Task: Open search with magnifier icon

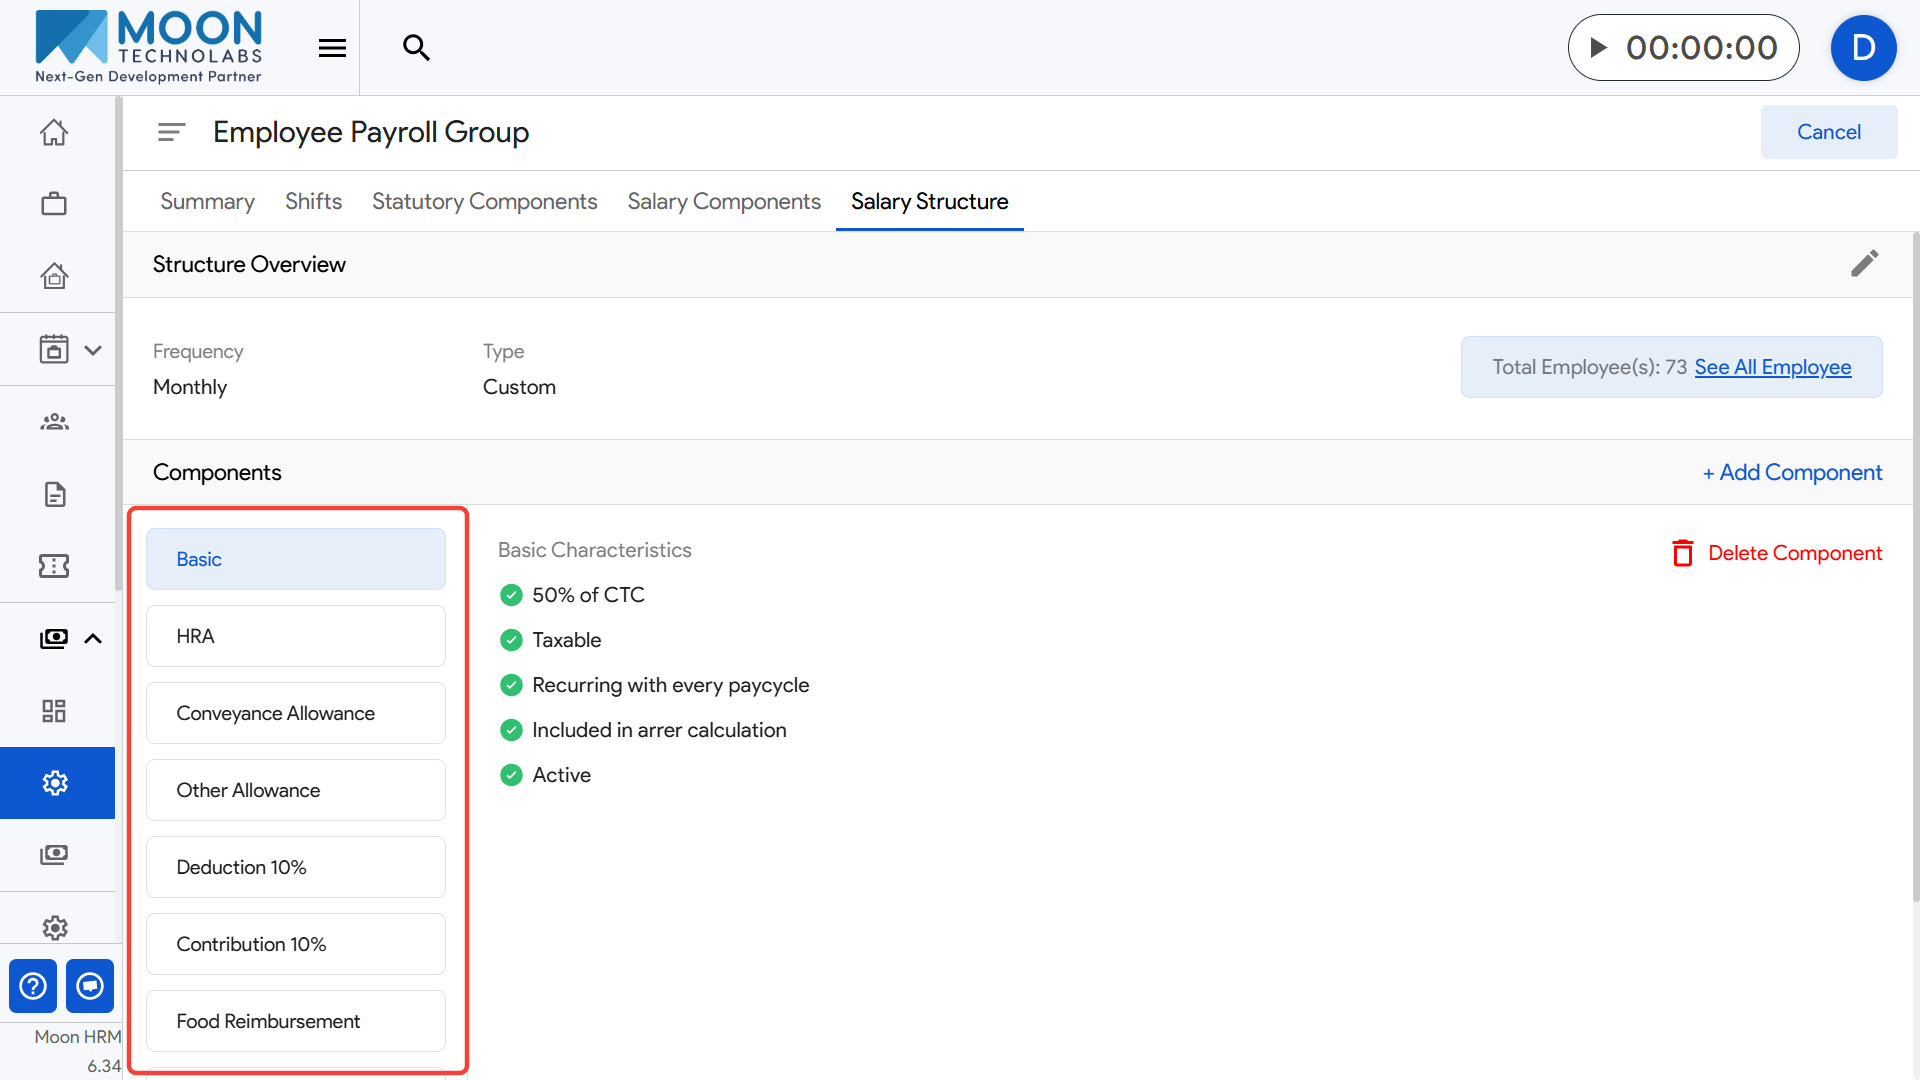Action: 416,48
